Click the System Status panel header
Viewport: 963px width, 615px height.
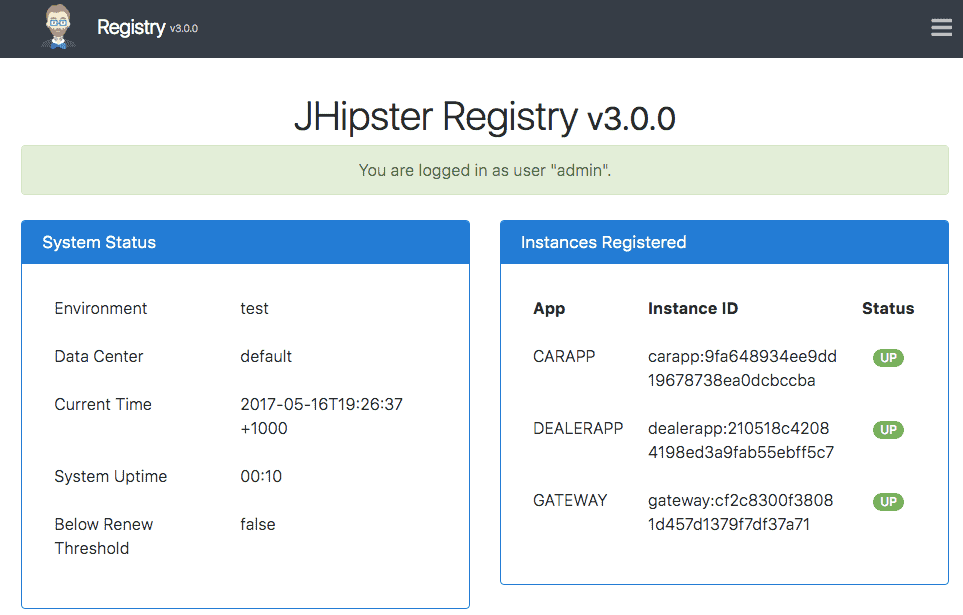(246, 242)
